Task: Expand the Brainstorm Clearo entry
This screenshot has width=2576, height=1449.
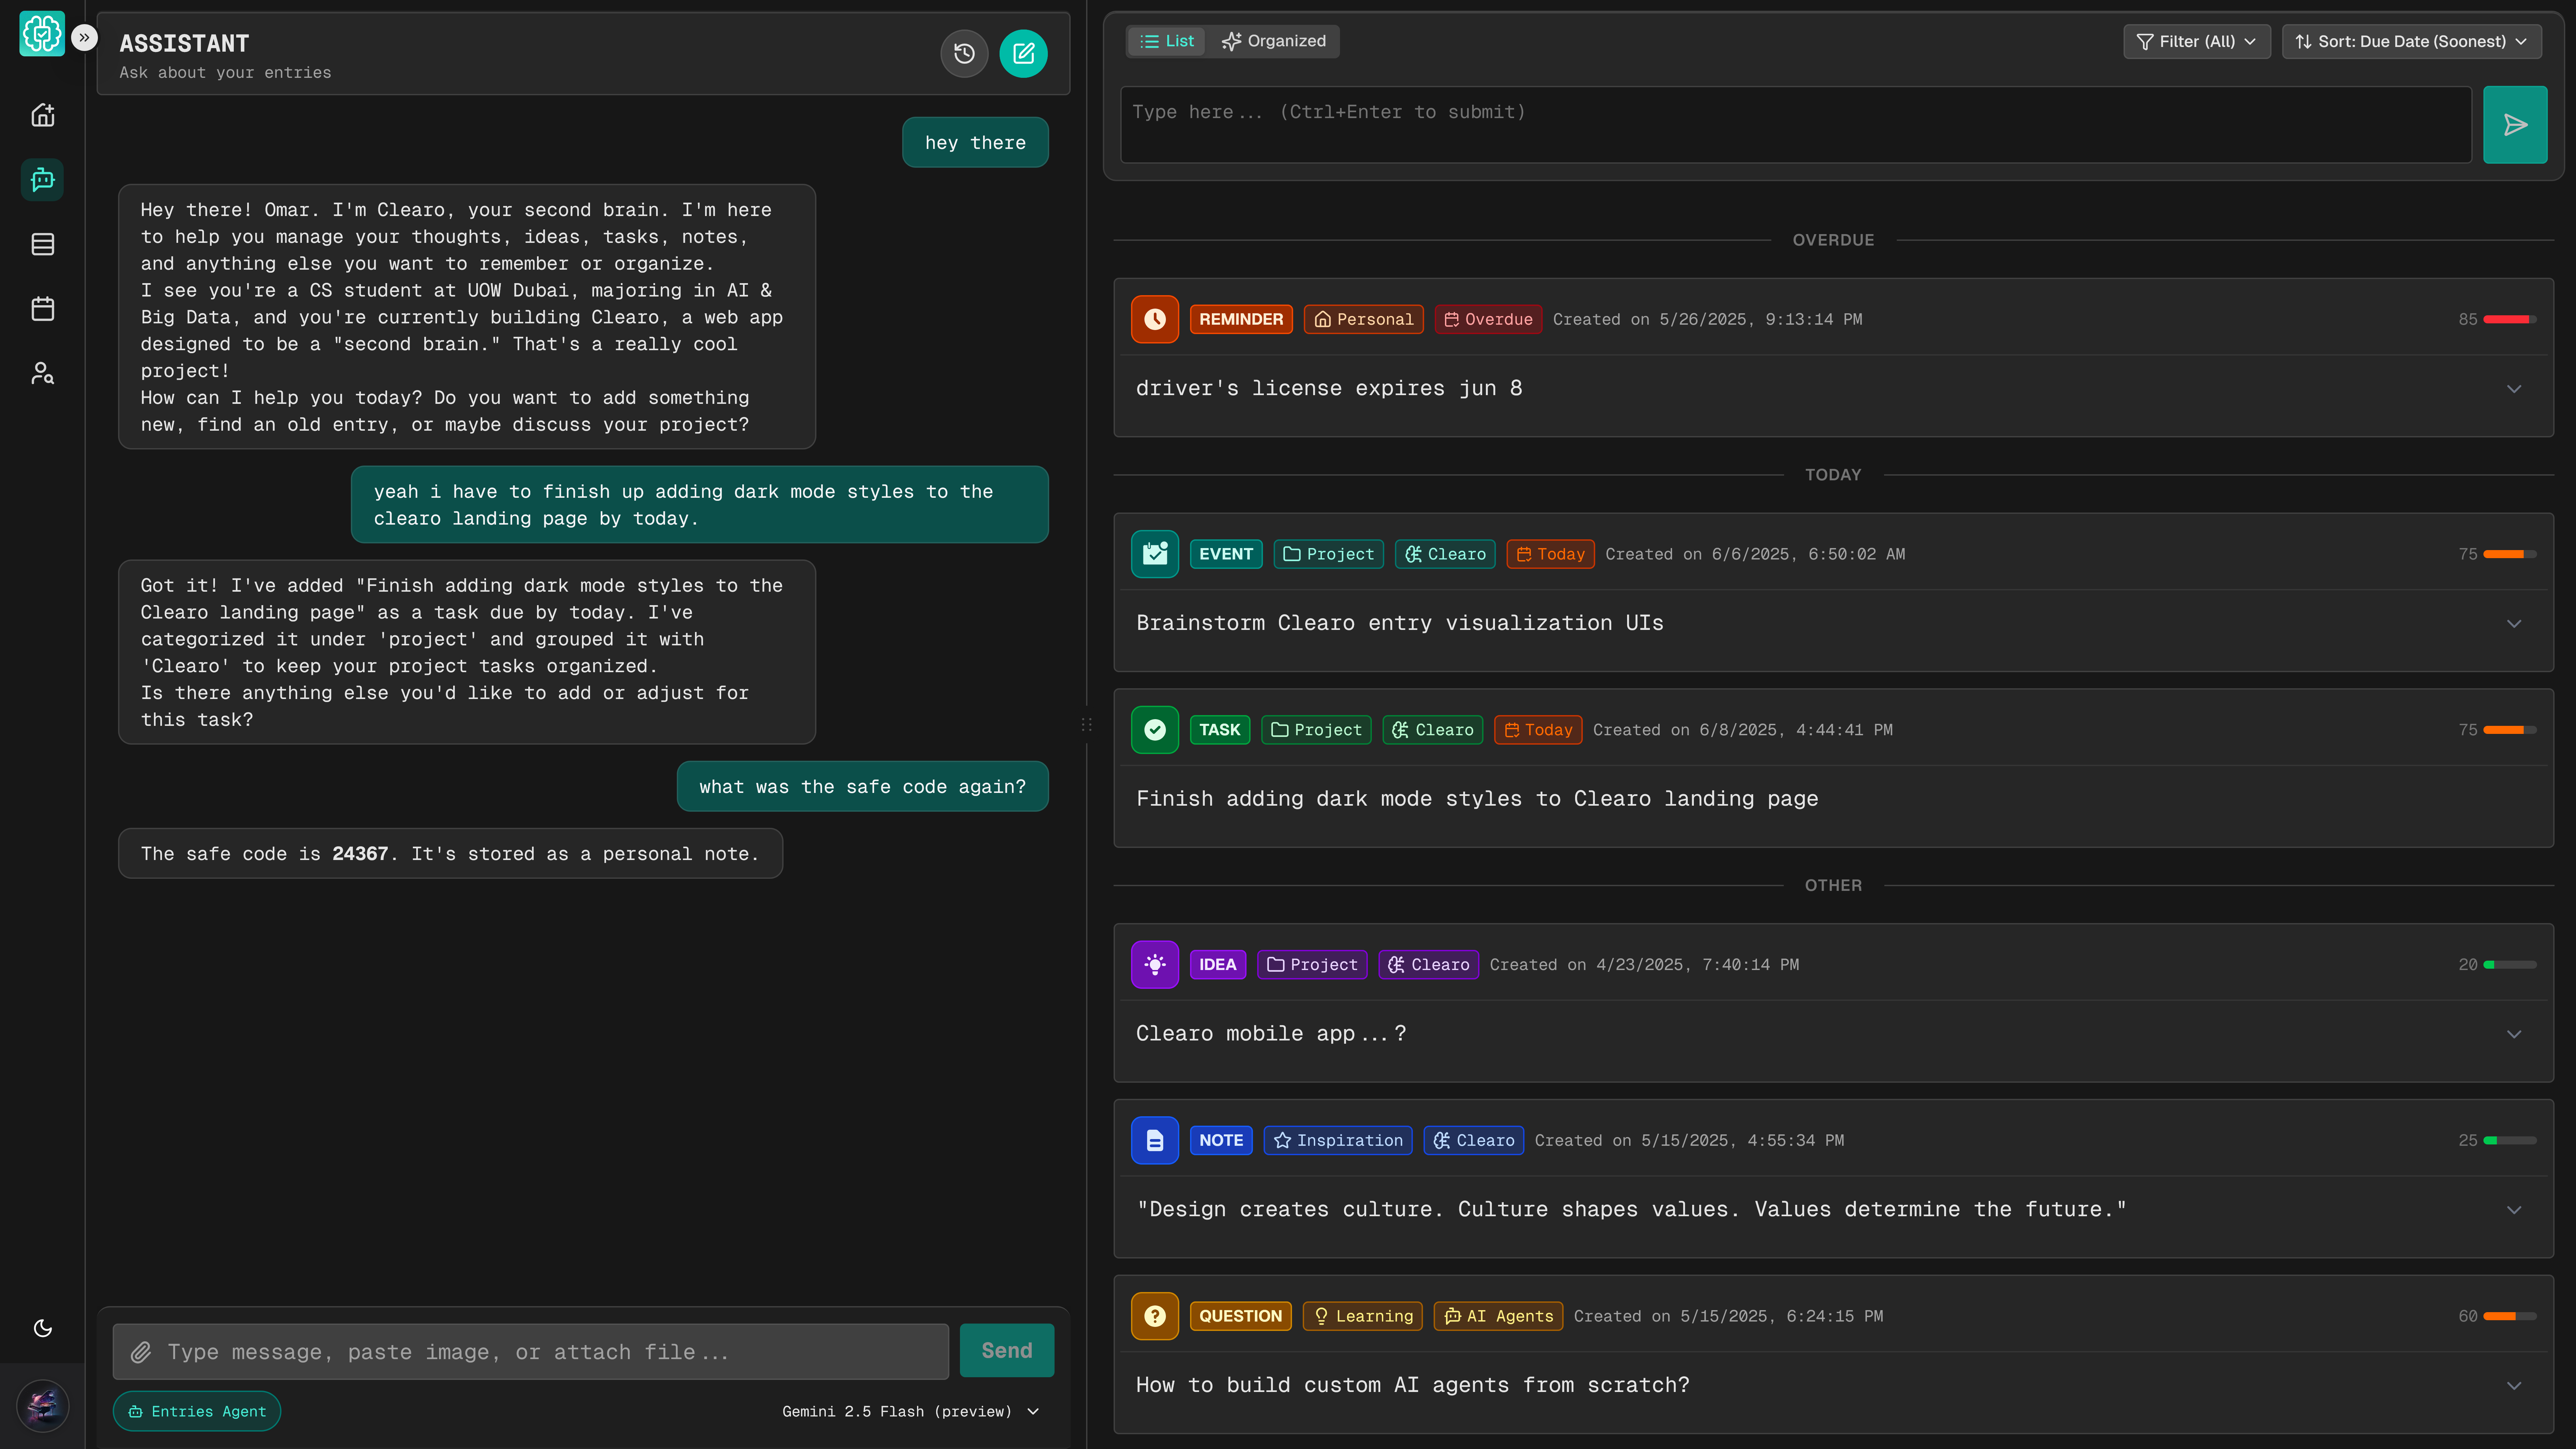Action: click(2514, 624)
